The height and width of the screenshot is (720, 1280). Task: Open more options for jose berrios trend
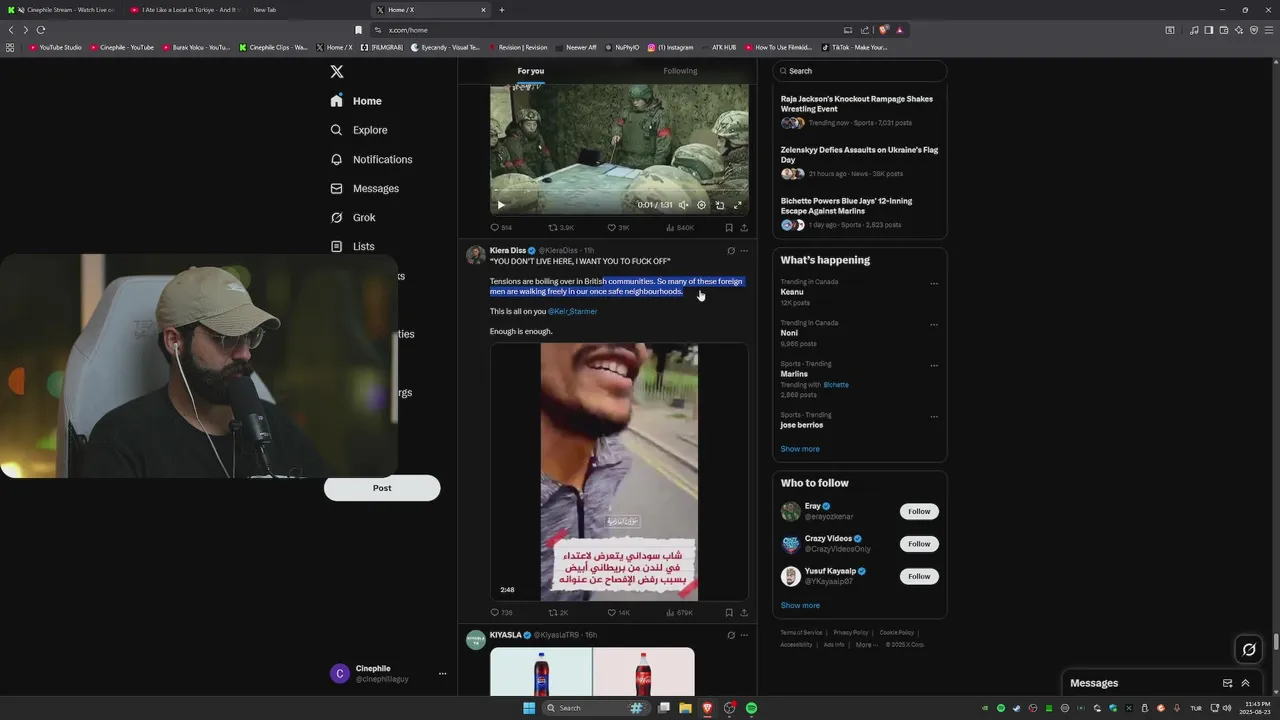pos(934,416)
